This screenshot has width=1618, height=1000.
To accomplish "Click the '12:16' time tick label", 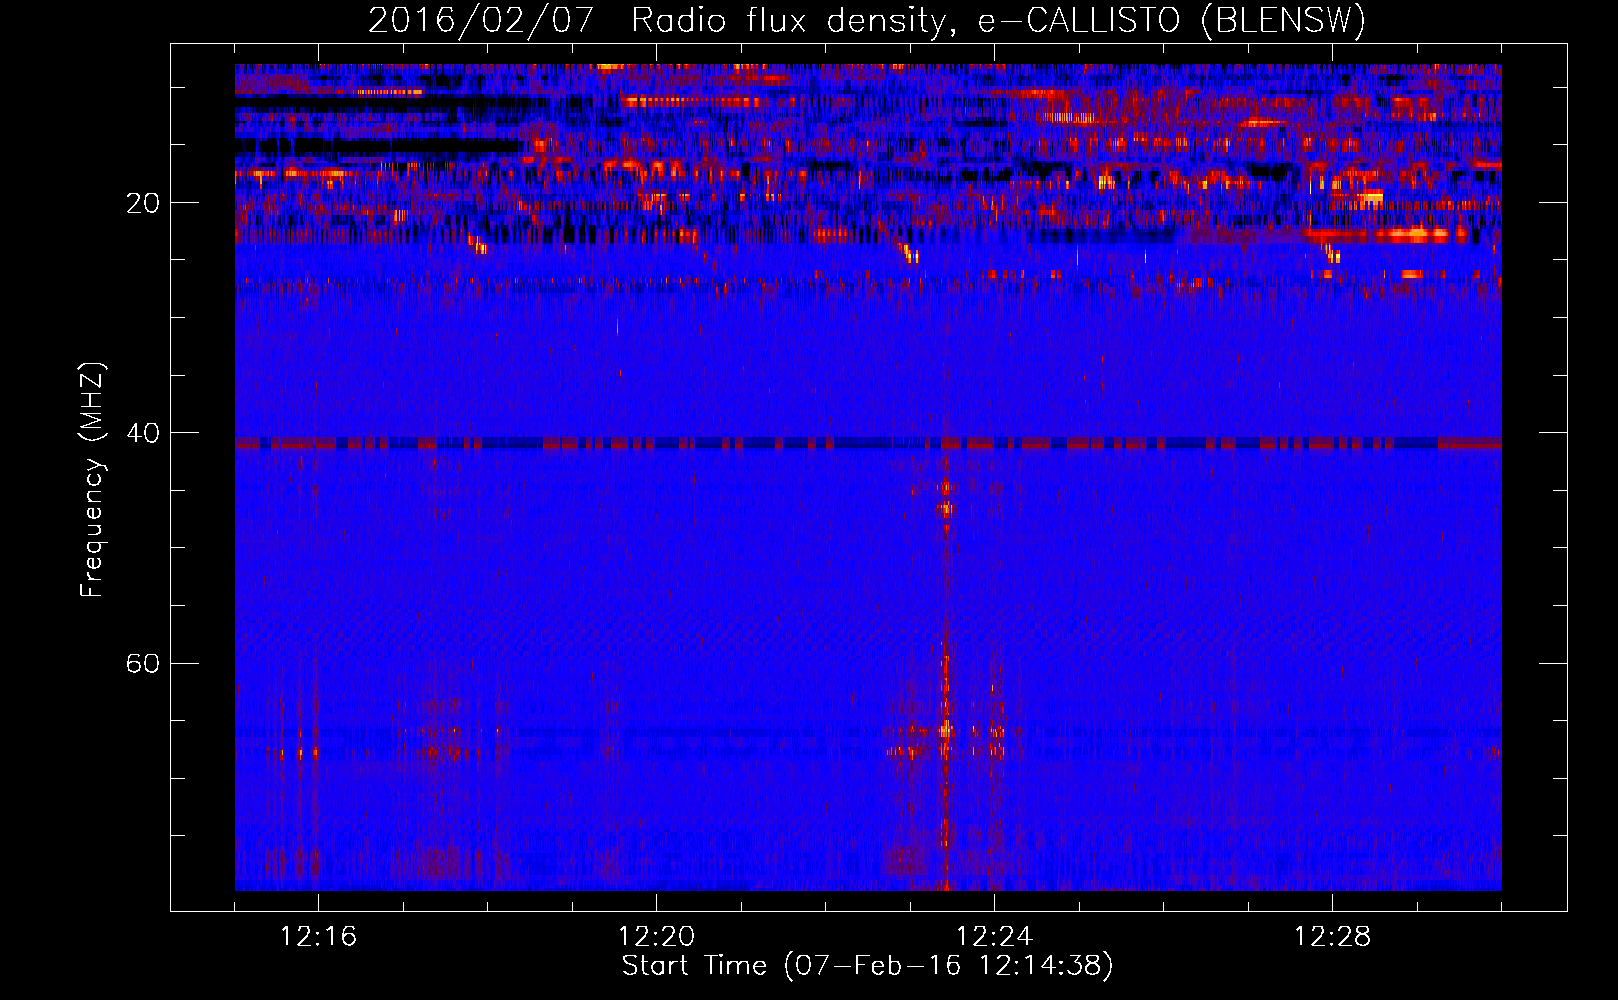I will click(x=318, y=937).
